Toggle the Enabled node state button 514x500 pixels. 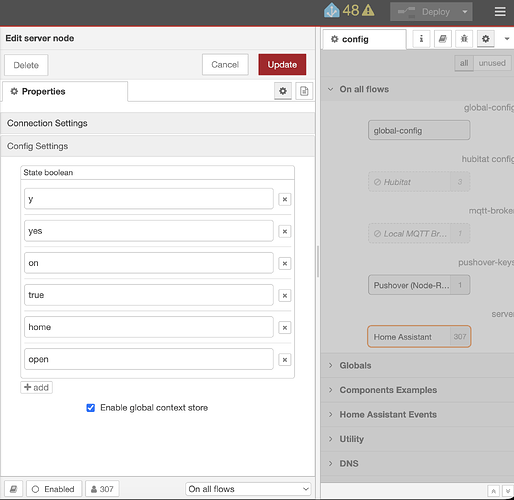[54, 489]
